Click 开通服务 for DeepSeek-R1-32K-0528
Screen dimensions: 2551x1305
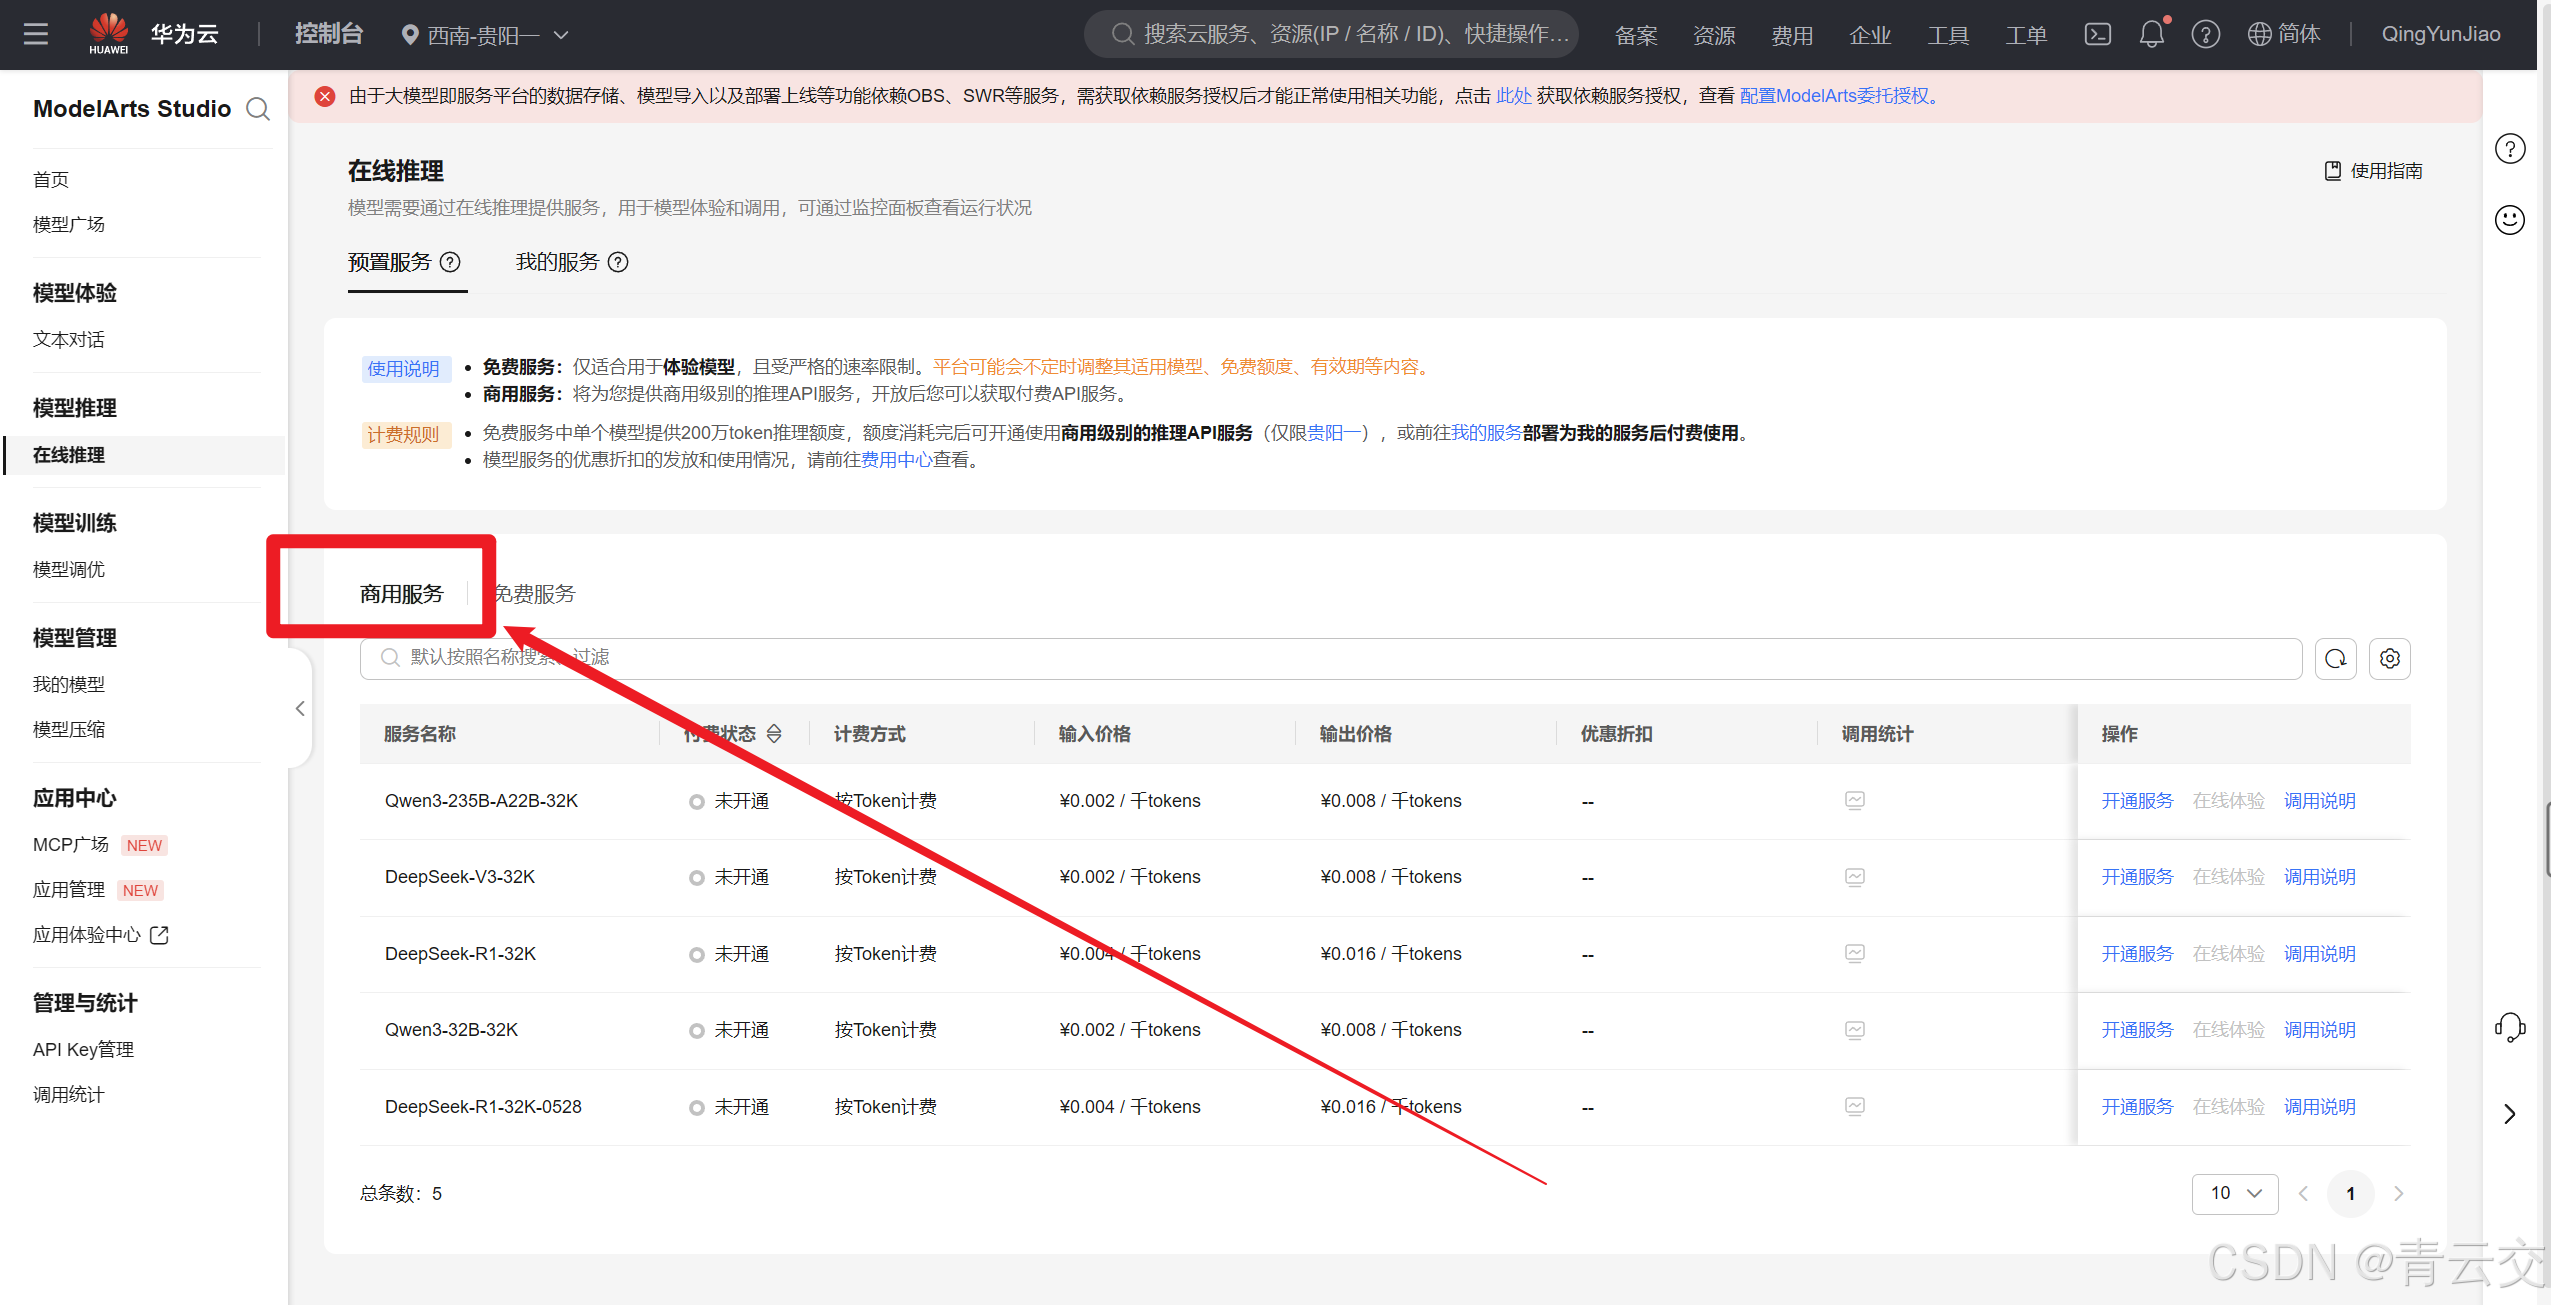tap(2137, 1107)
